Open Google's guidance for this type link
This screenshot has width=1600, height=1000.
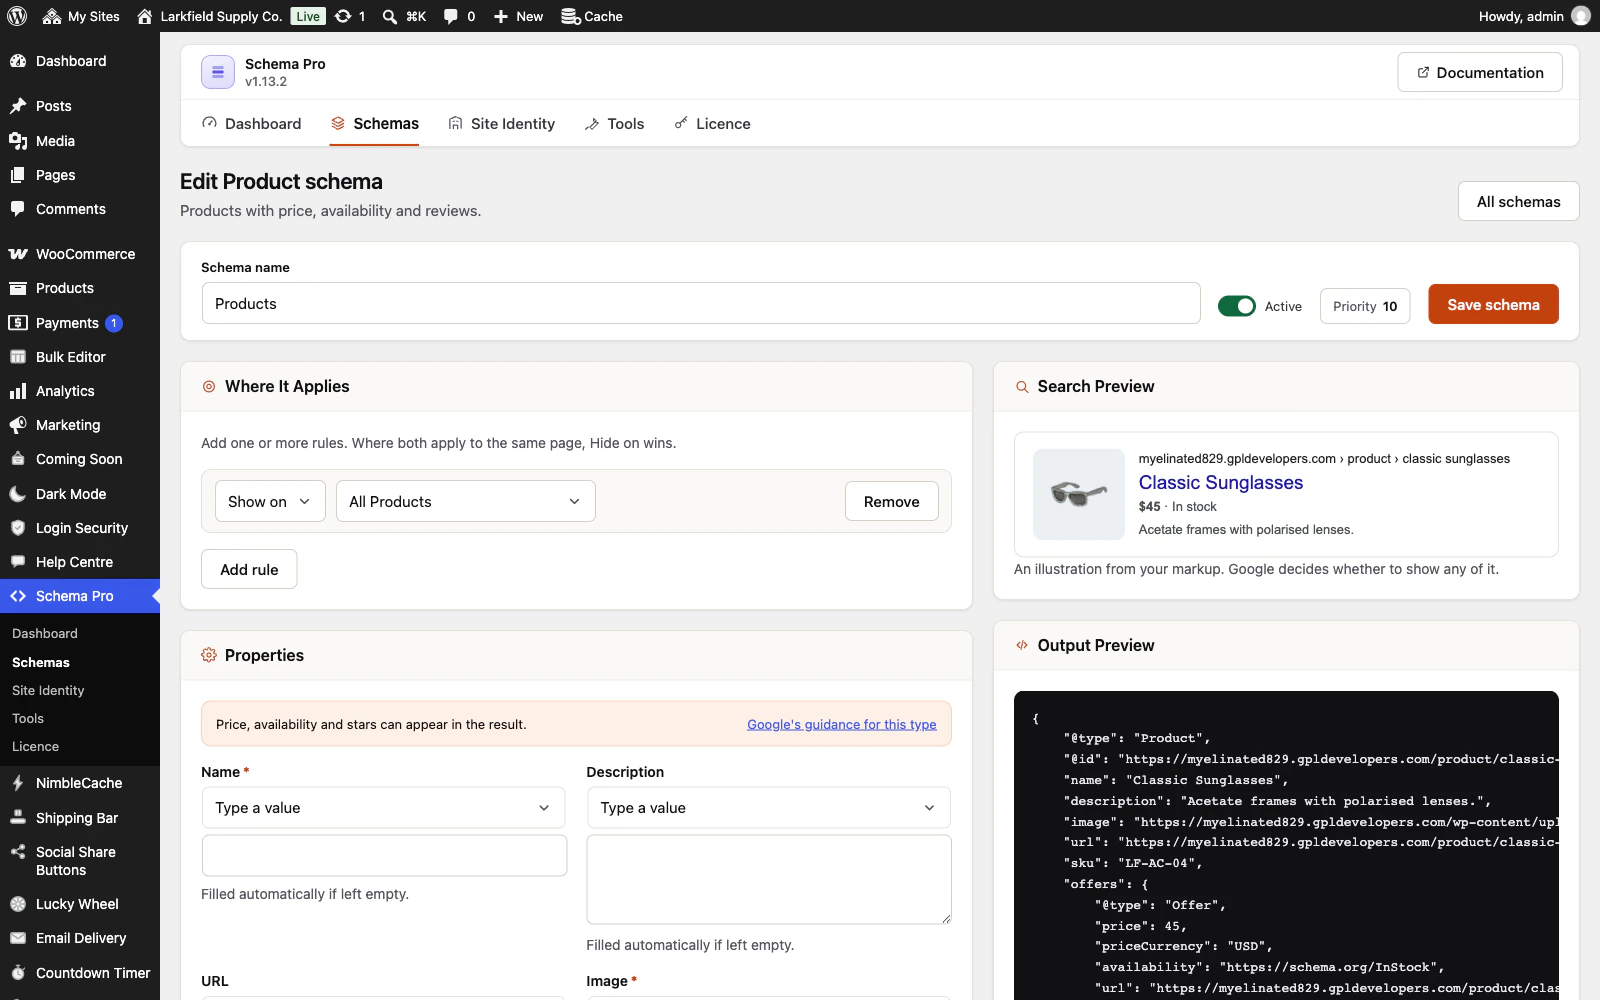(x=842, y=724)
